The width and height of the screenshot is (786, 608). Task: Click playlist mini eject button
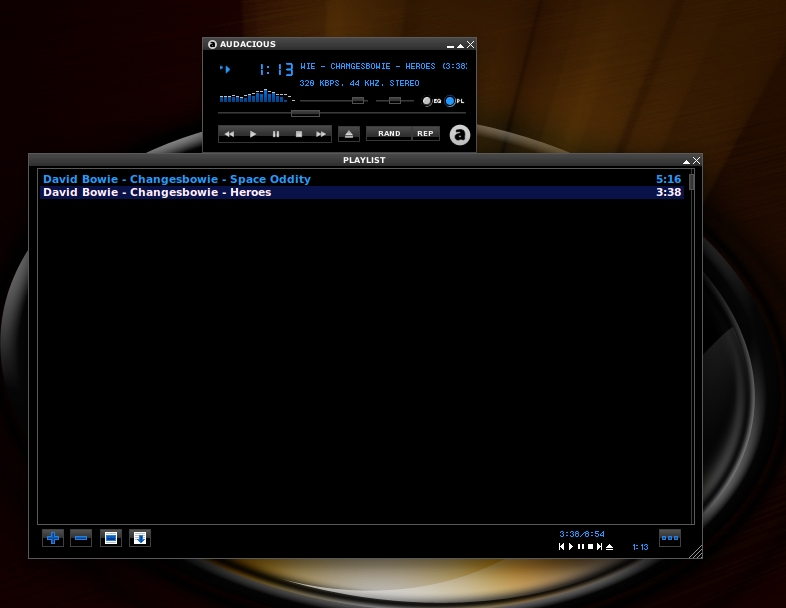click(610, 547)
